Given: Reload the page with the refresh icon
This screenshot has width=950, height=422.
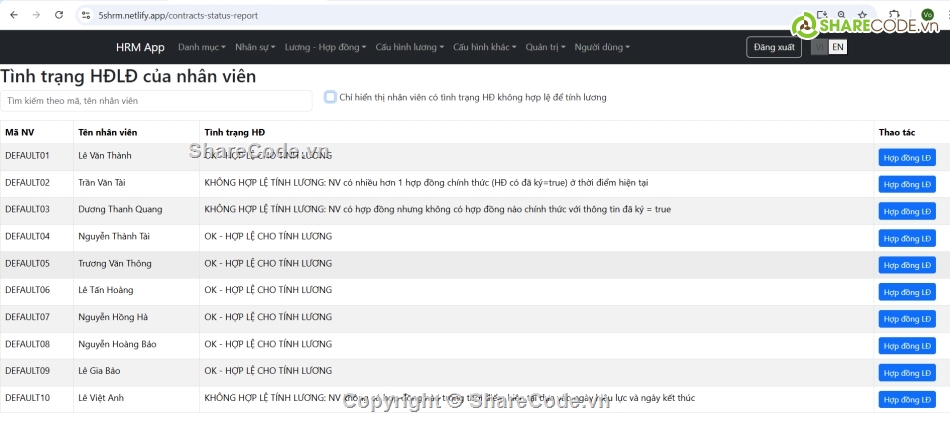Looking at the screenshot, I should coord(59,15).
